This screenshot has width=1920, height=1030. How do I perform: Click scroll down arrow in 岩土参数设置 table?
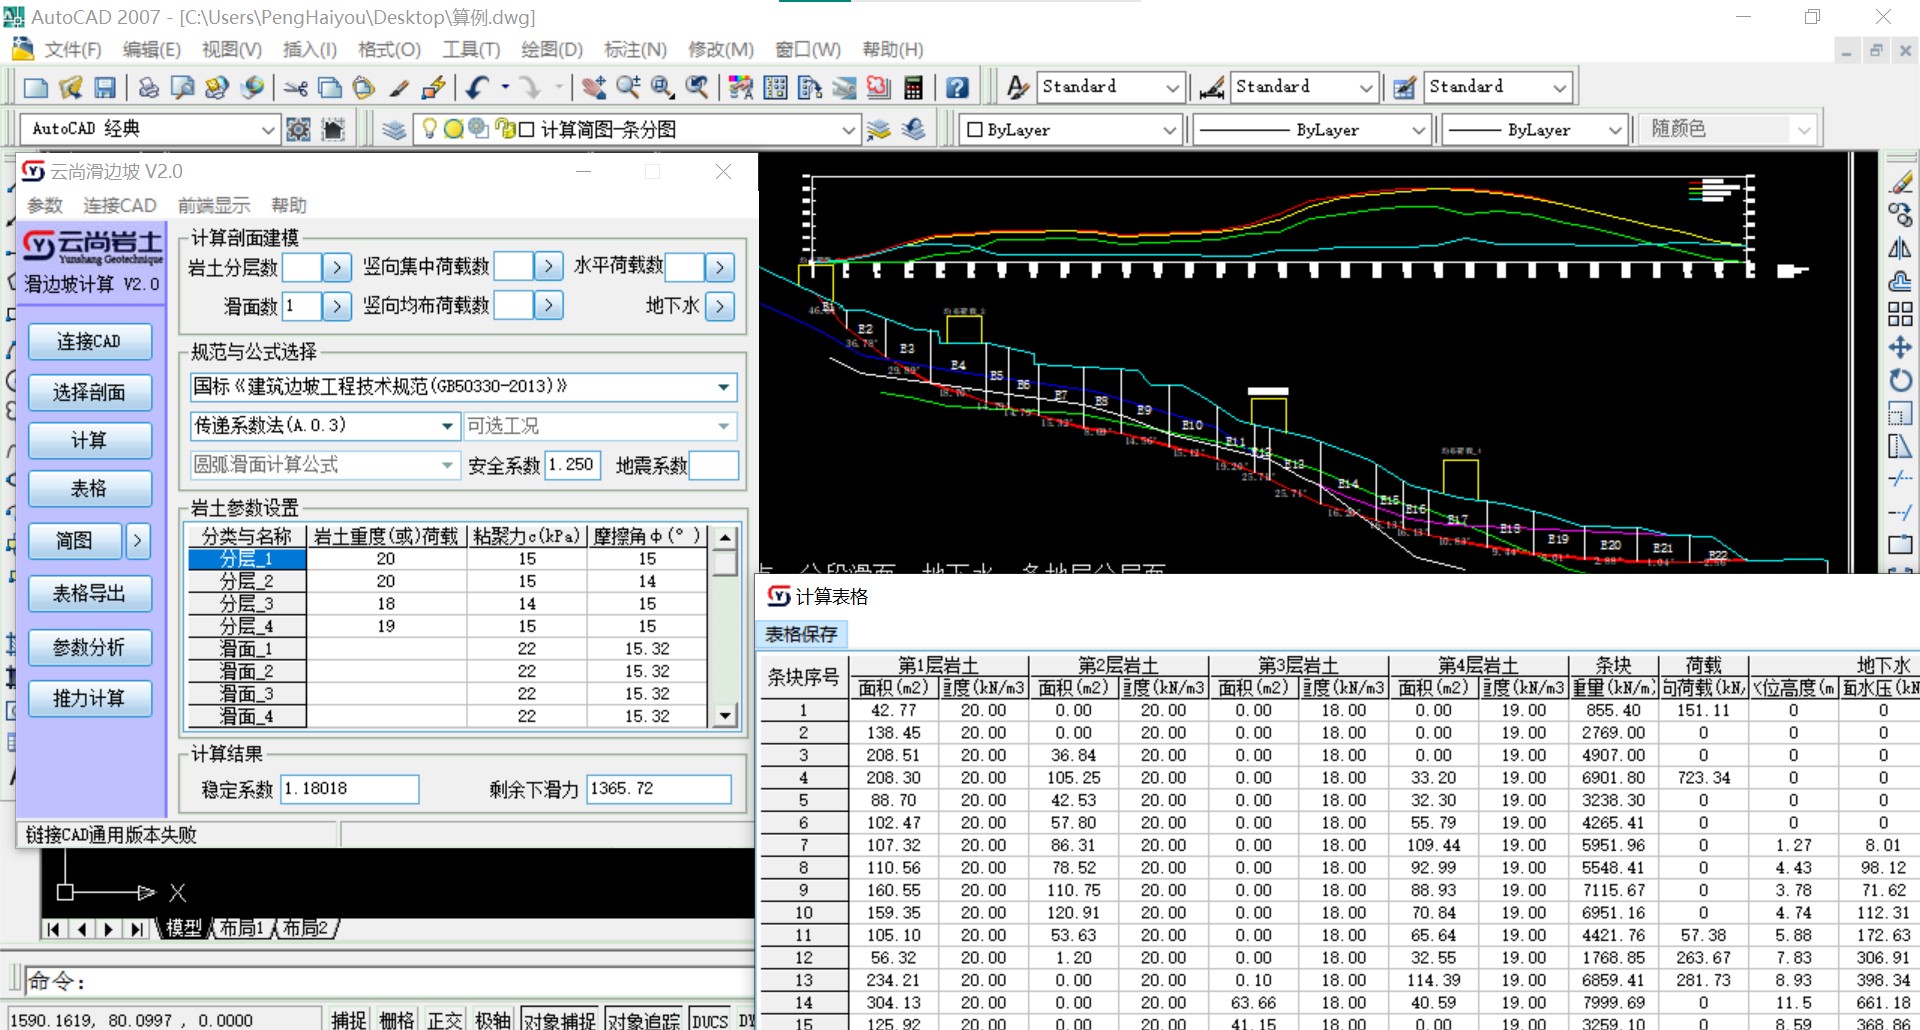pos(726,715)
